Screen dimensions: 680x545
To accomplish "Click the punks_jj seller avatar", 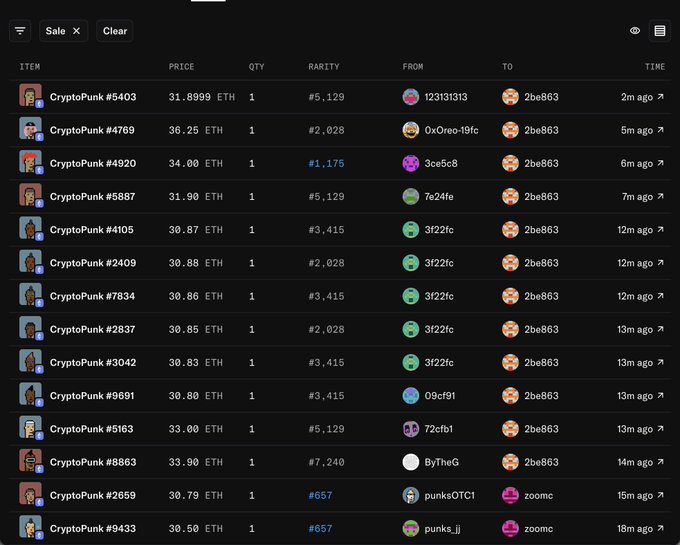I will point(411,529).
